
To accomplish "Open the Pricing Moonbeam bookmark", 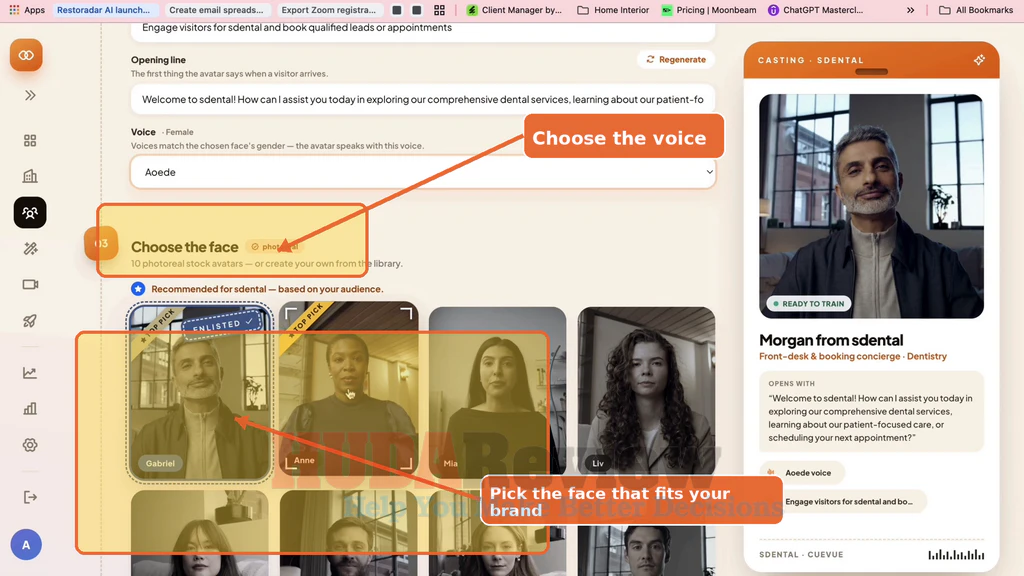I will tap(709, 10).
